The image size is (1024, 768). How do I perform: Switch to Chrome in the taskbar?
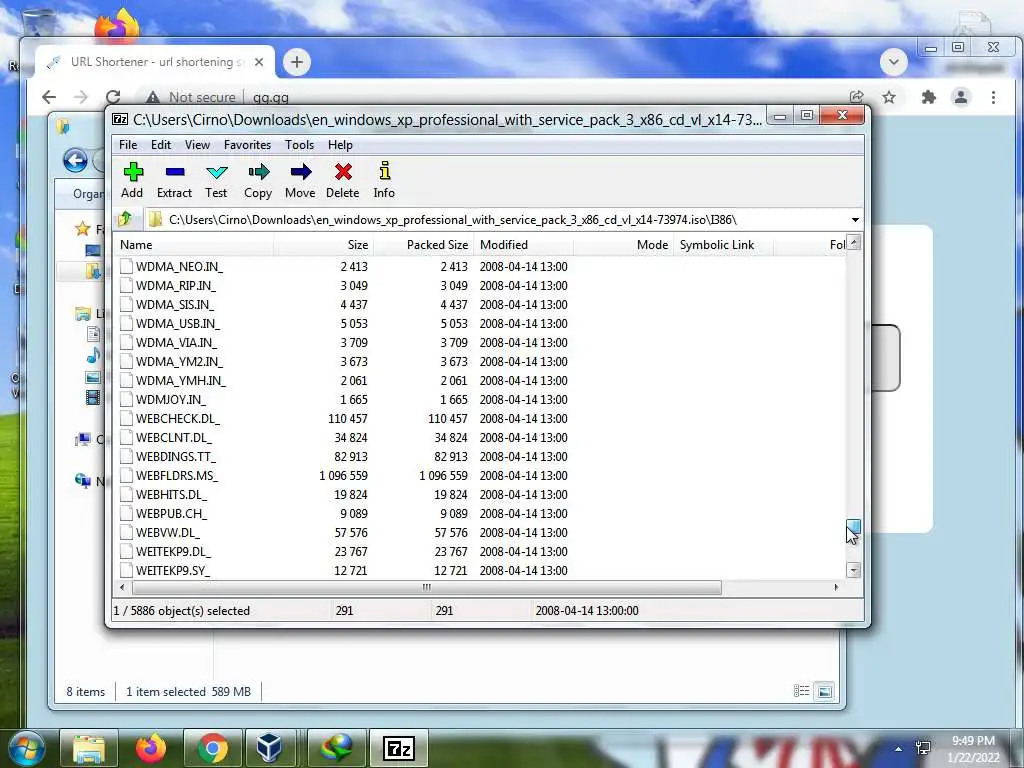pos(213,748)
